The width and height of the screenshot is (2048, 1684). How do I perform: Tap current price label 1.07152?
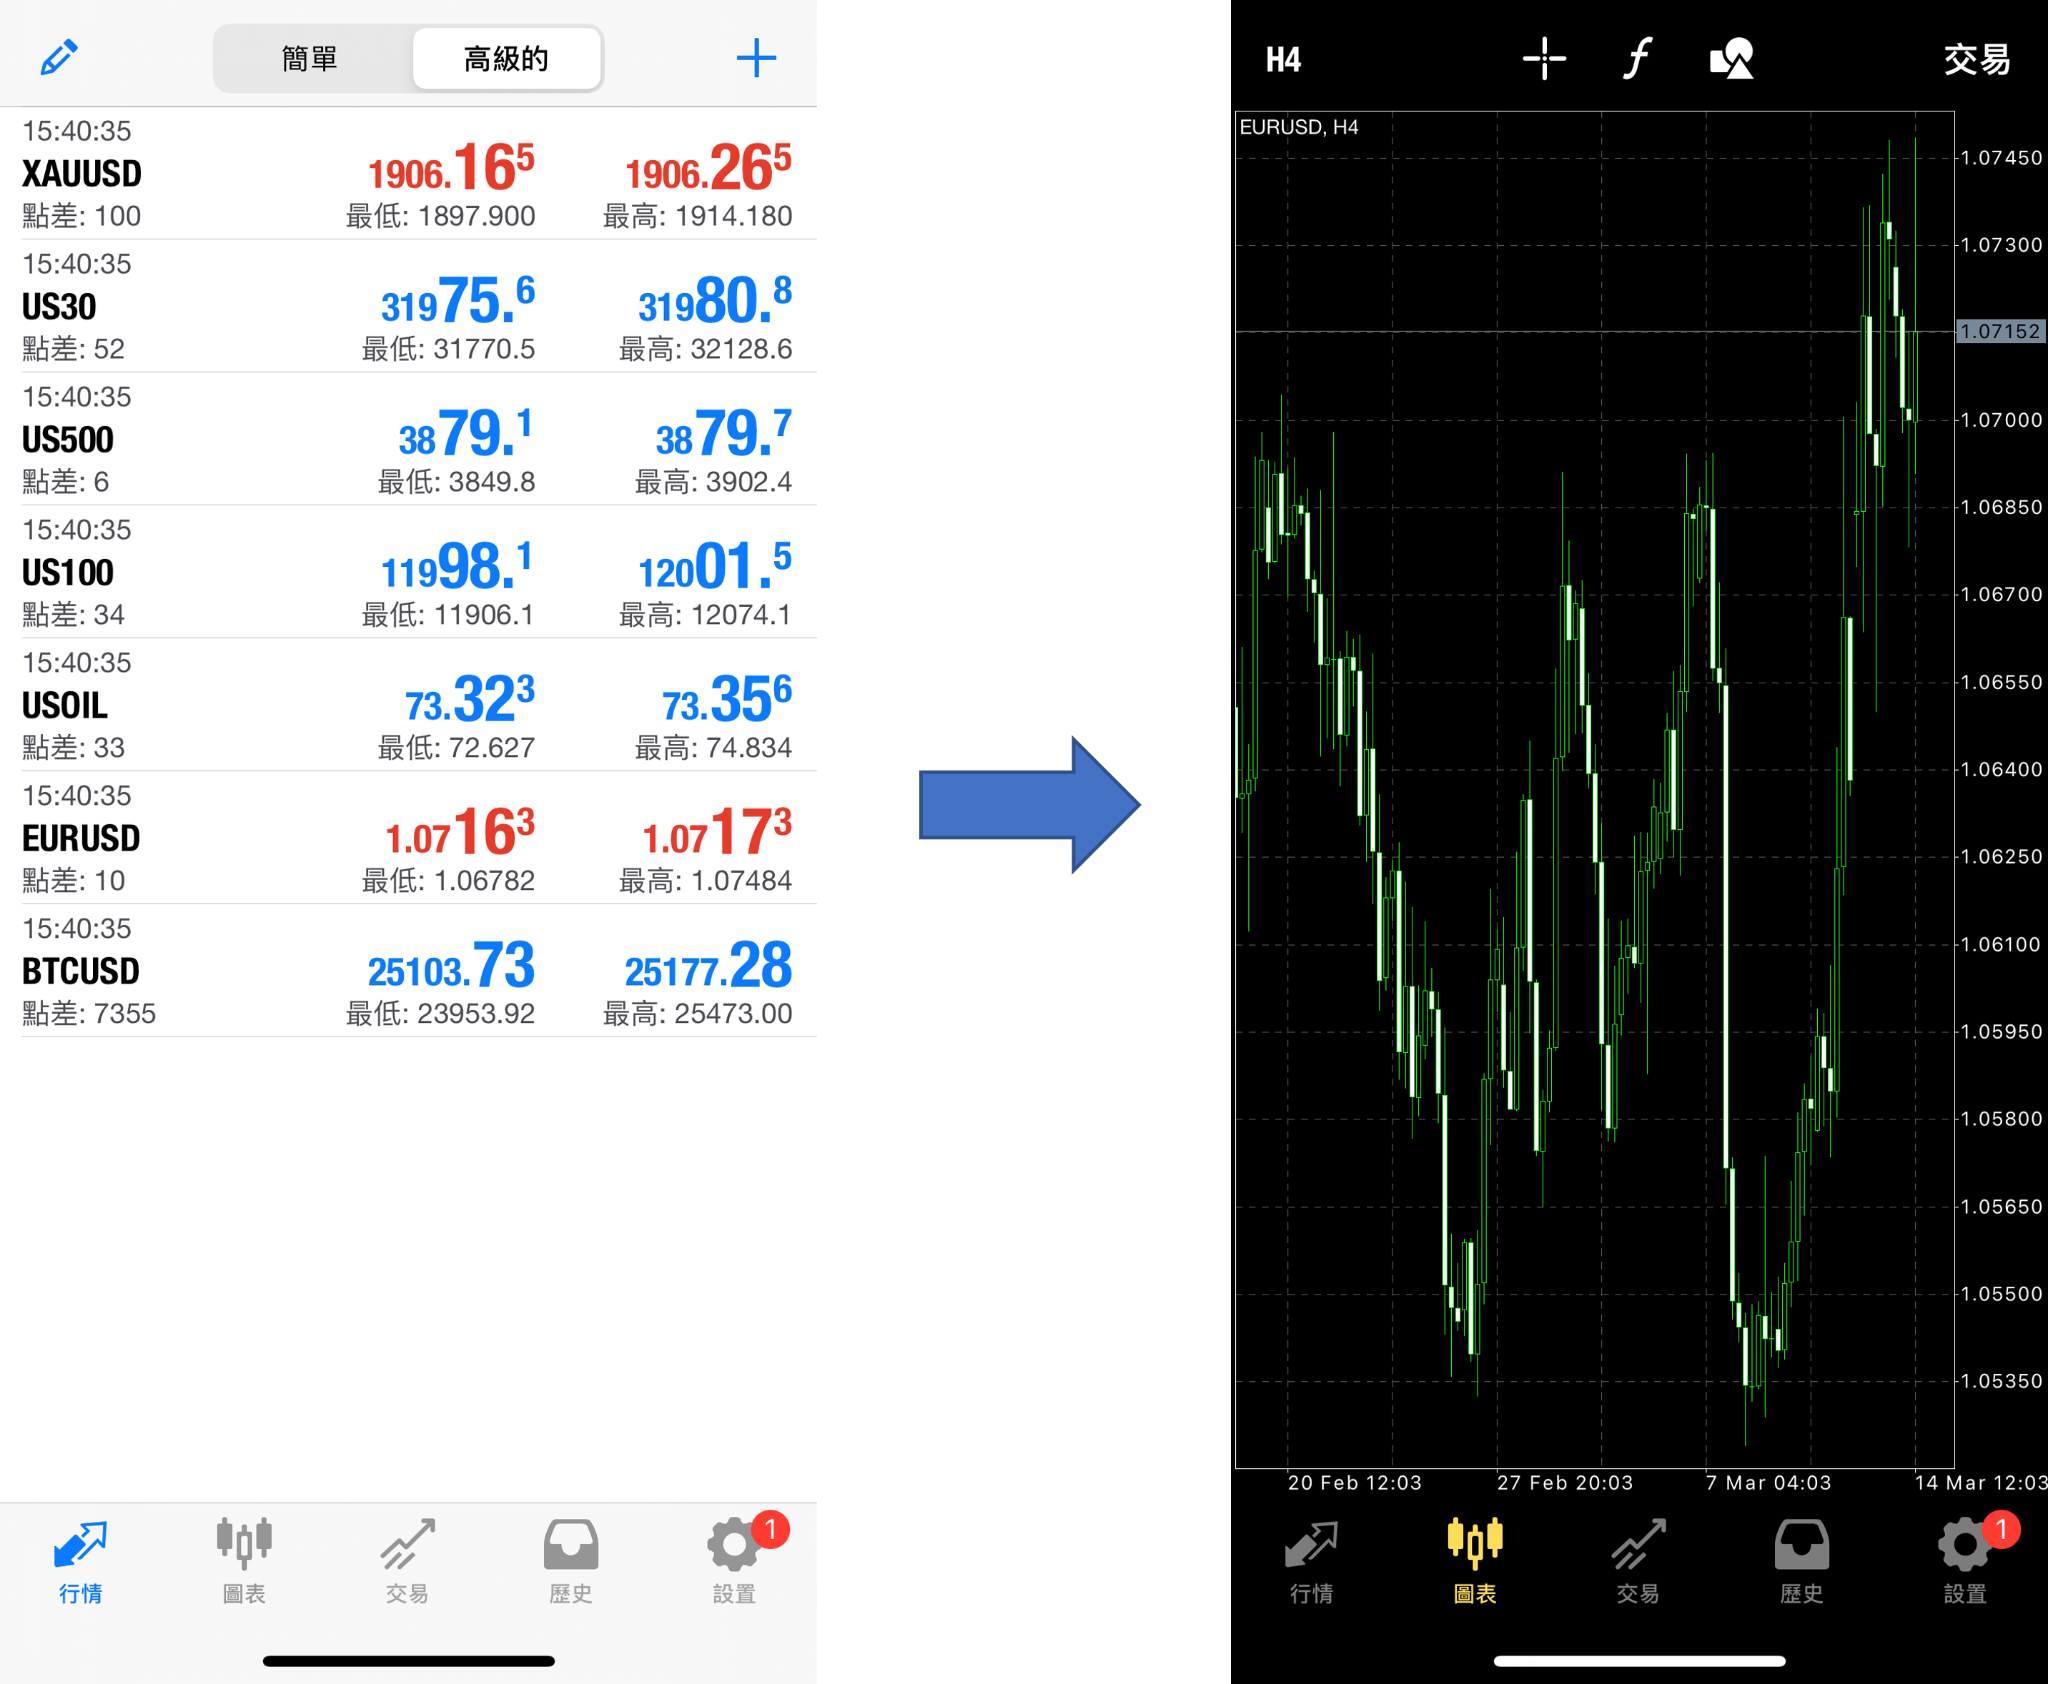[2001, 331]
